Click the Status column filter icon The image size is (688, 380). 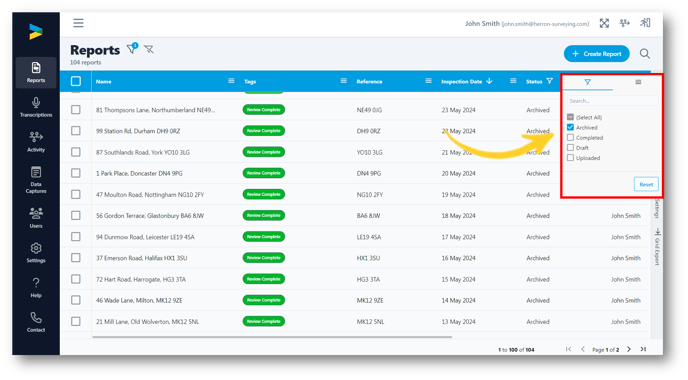click(549, 81)
